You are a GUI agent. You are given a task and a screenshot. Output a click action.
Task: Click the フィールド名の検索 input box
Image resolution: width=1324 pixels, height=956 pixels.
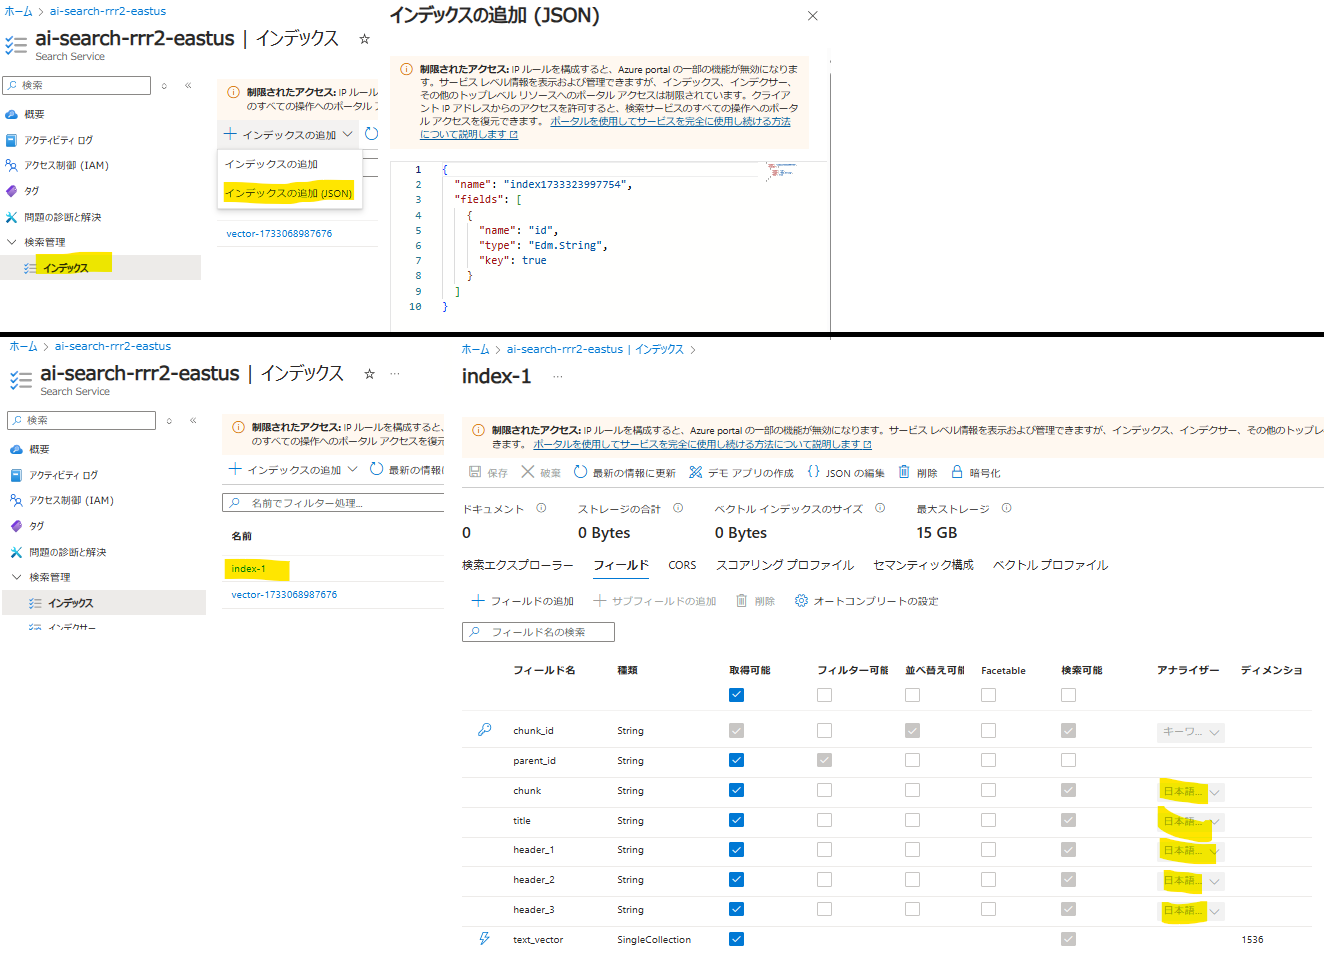[538, 632]
